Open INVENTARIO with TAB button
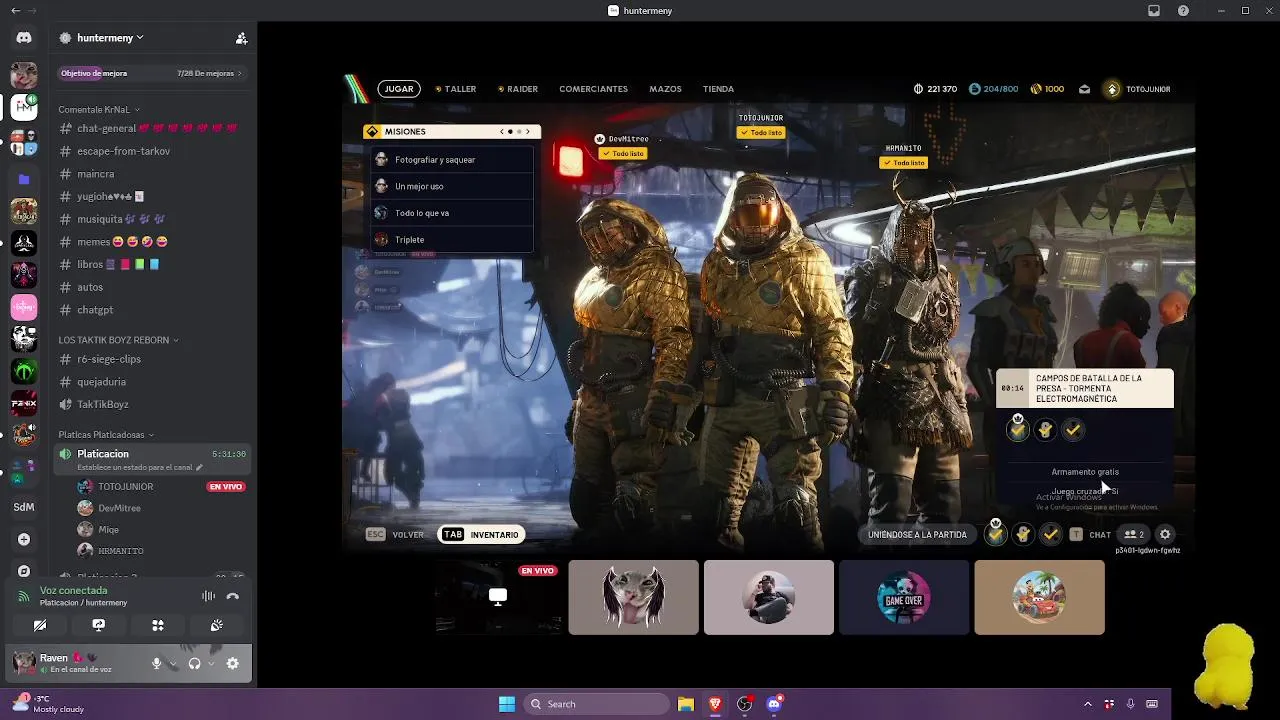The image size is (1280, 720). [482, 535]
